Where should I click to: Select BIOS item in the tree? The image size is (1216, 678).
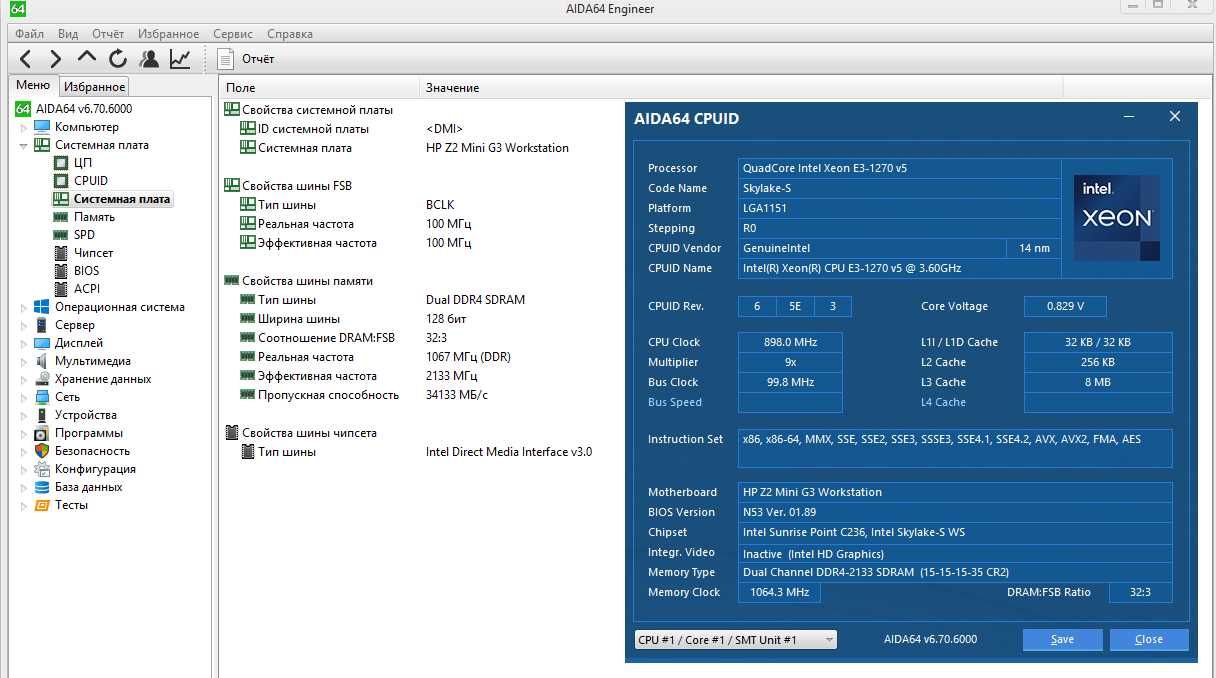[x=86, y=271]
